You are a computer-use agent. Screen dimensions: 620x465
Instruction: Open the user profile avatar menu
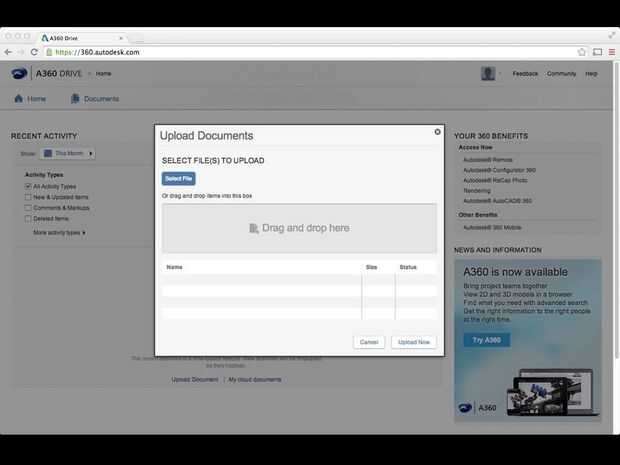pyautogui.click(x=488, y=74)
